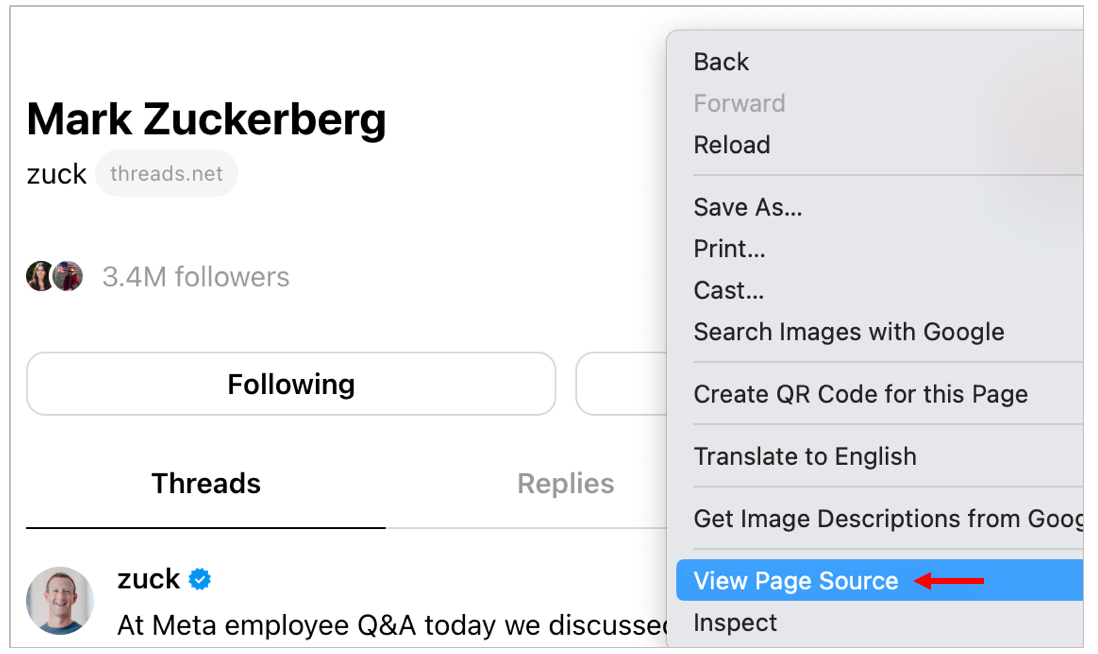Viewport: 1098px width, 654px height.
Task: Click the threads.net badge
Action: pos(167,173)
